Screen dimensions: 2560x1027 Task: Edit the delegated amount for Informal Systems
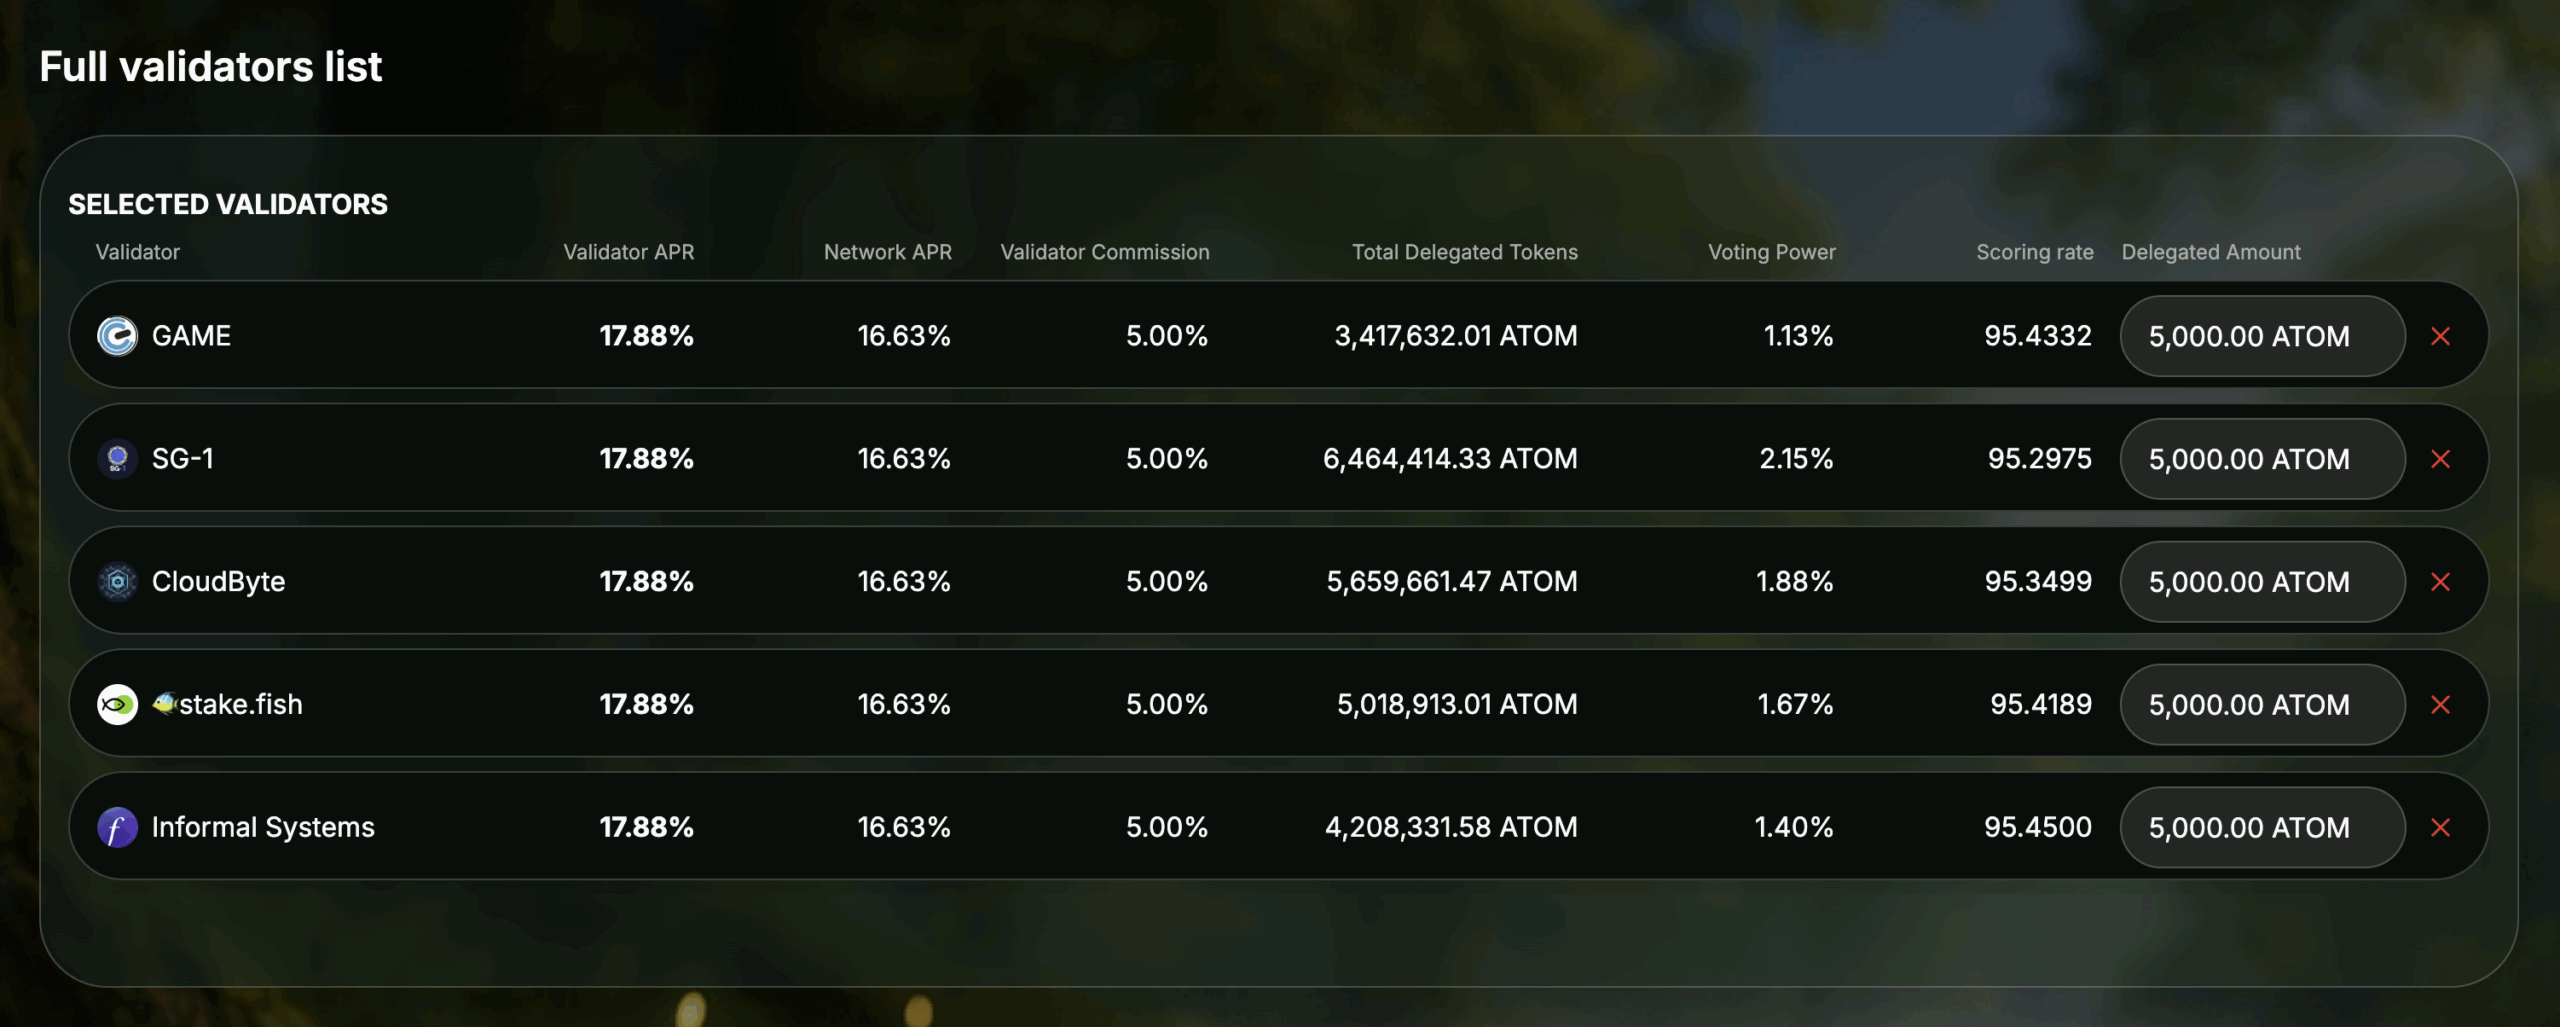[2262, 827]
